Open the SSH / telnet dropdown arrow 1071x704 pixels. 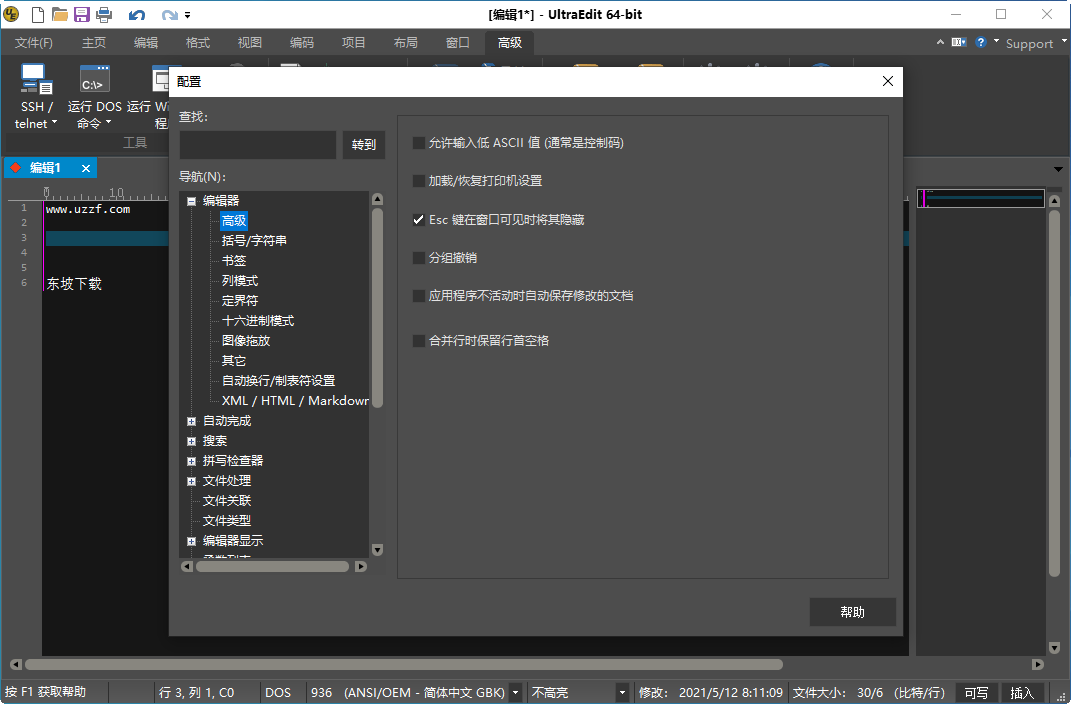pos(55,123)
